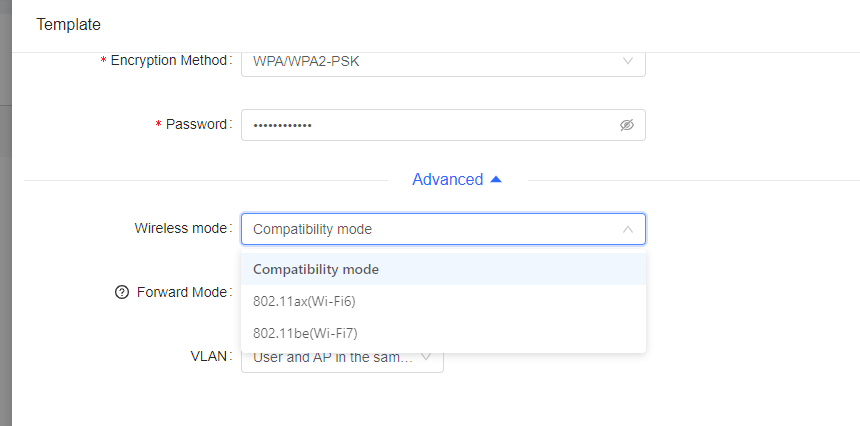Choose 802.11be(Wi-Fi7) from the list
Viewport: 860px width, 426px height.
443,333
